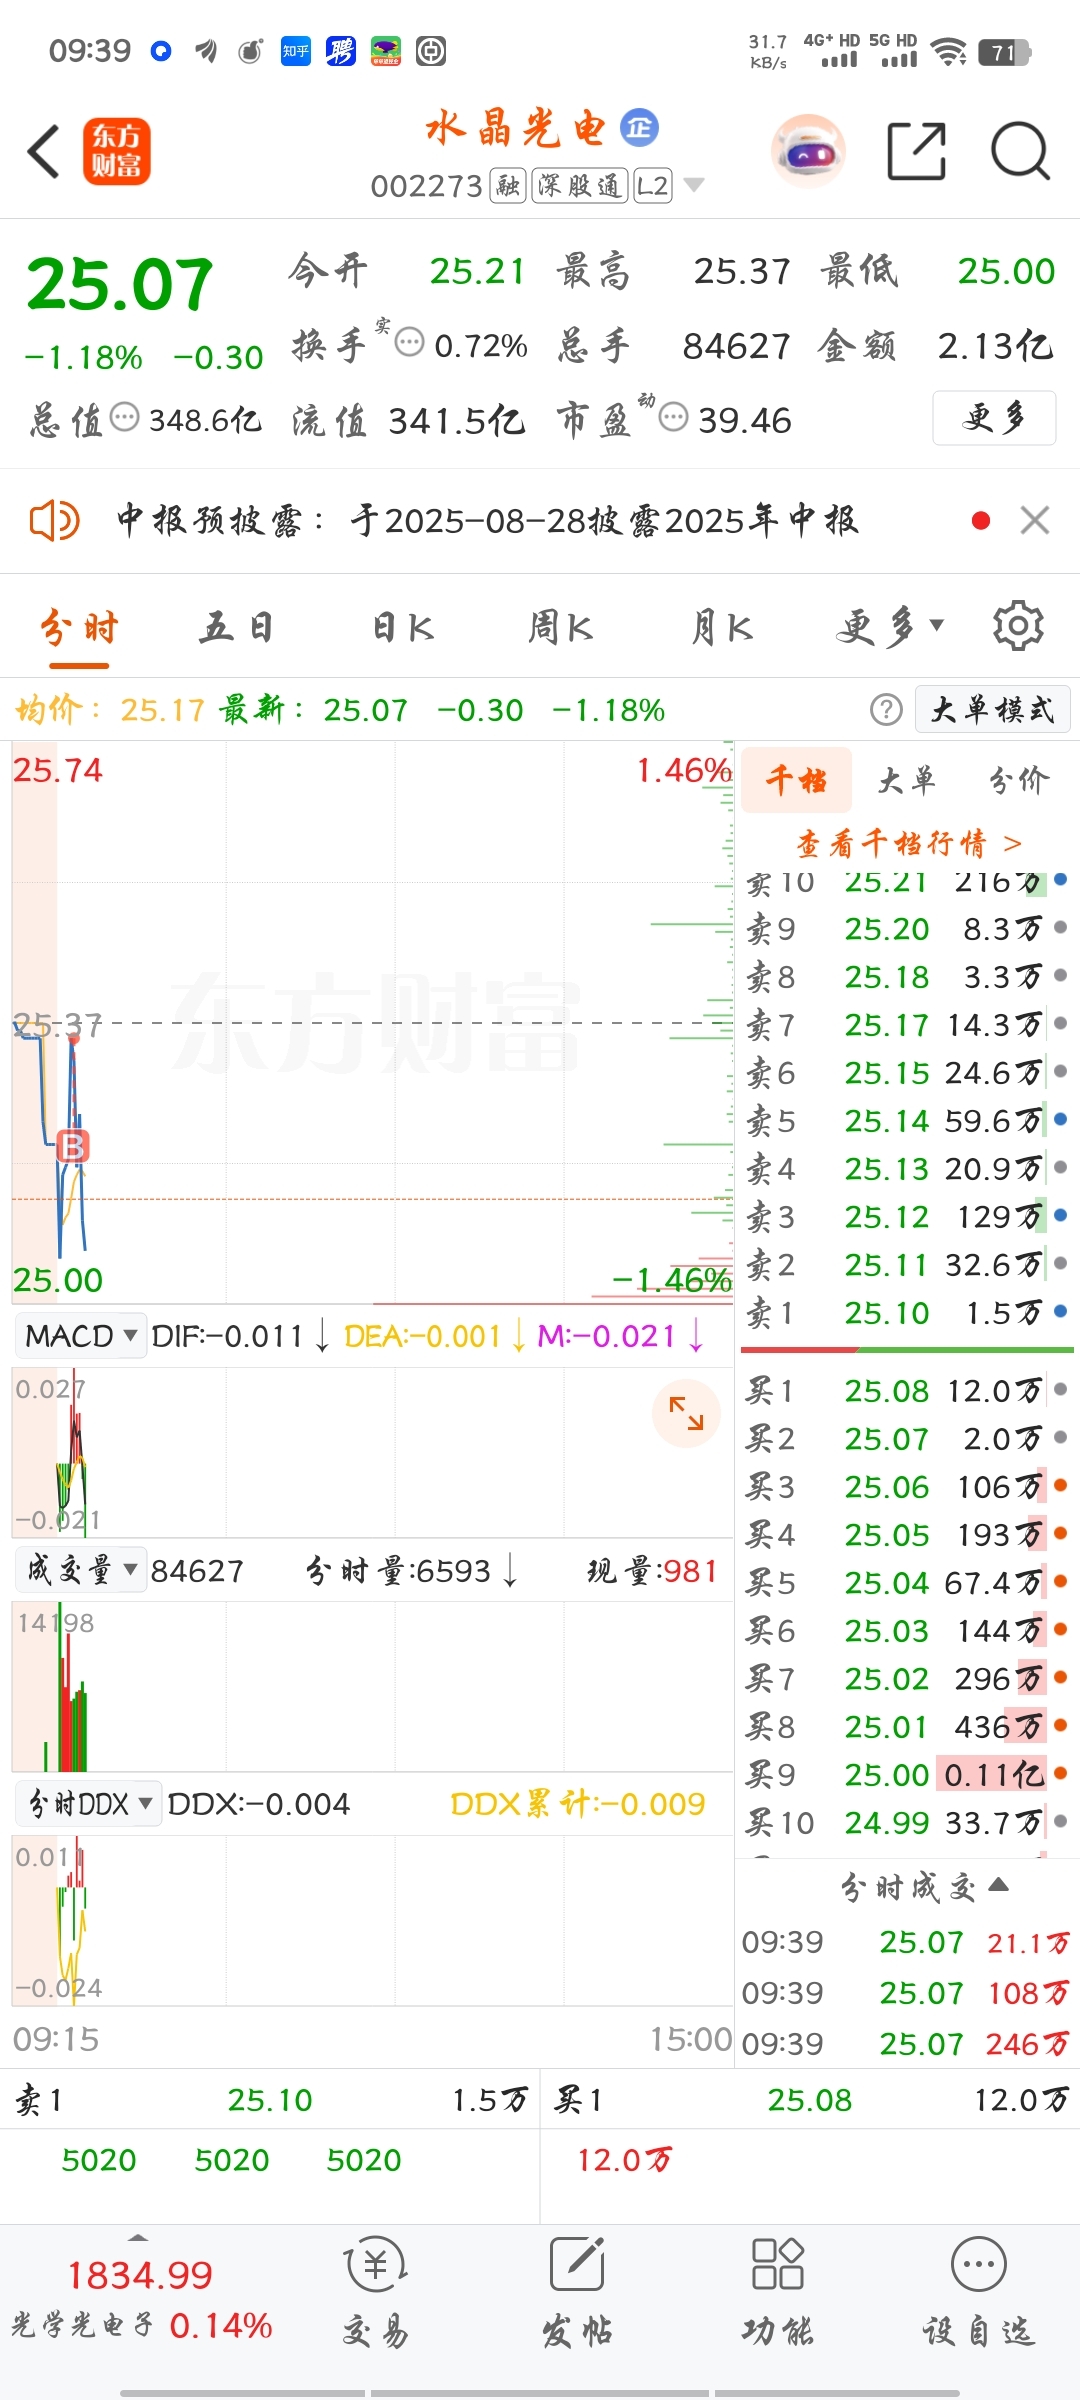The height and width of the screenshot is (2400, 1080).
Task: Select the 分价 order book tab
Action: [1019, 780]
